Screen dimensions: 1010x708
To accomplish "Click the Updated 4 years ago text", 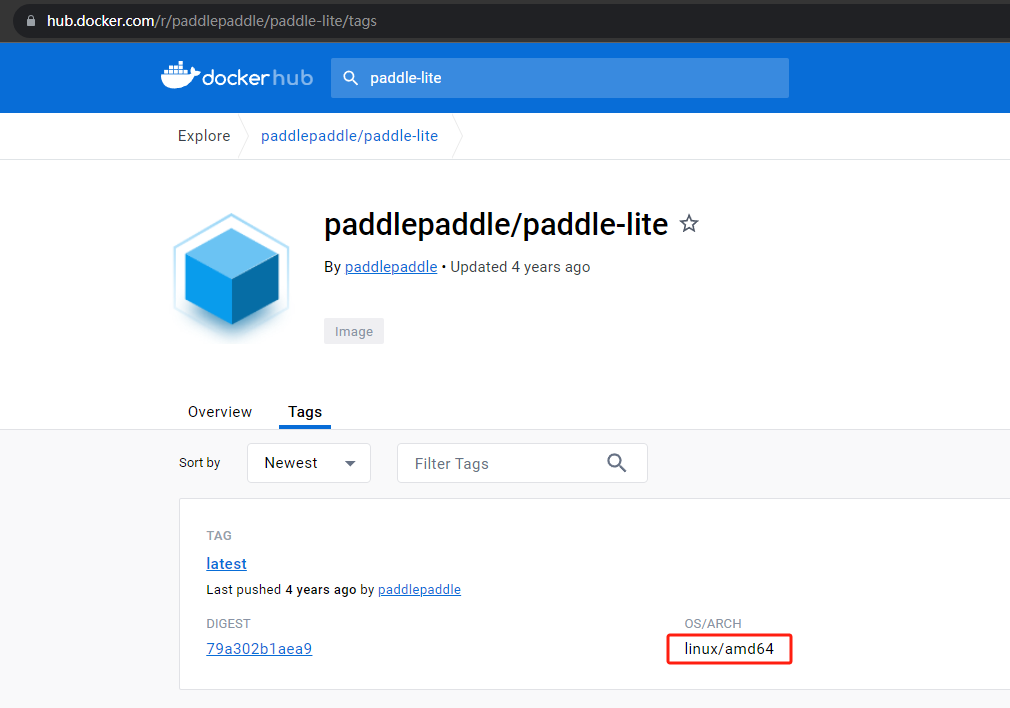I will (x=520, y=267).
